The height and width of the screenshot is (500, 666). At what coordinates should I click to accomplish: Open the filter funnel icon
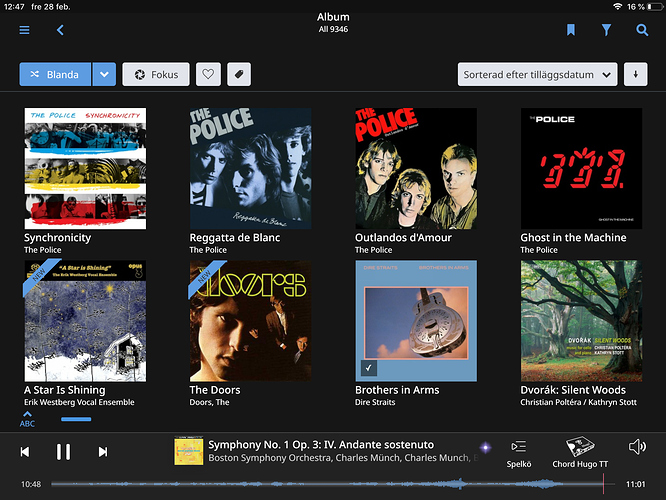point(606,30)
